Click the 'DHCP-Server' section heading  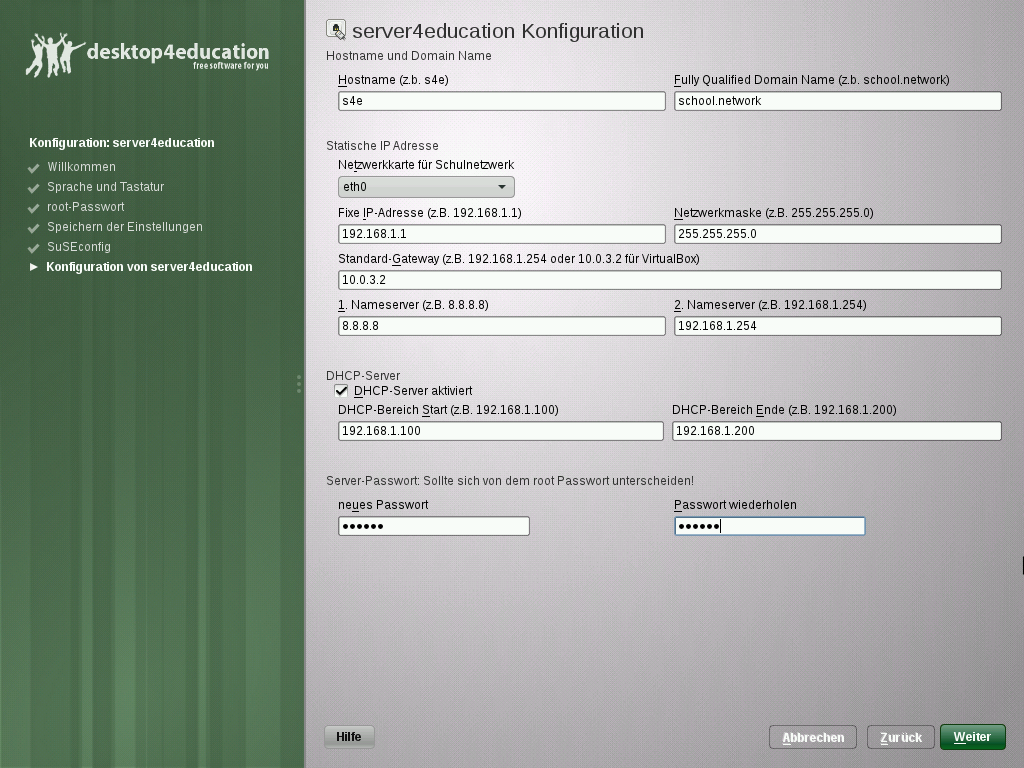point(363,376)
